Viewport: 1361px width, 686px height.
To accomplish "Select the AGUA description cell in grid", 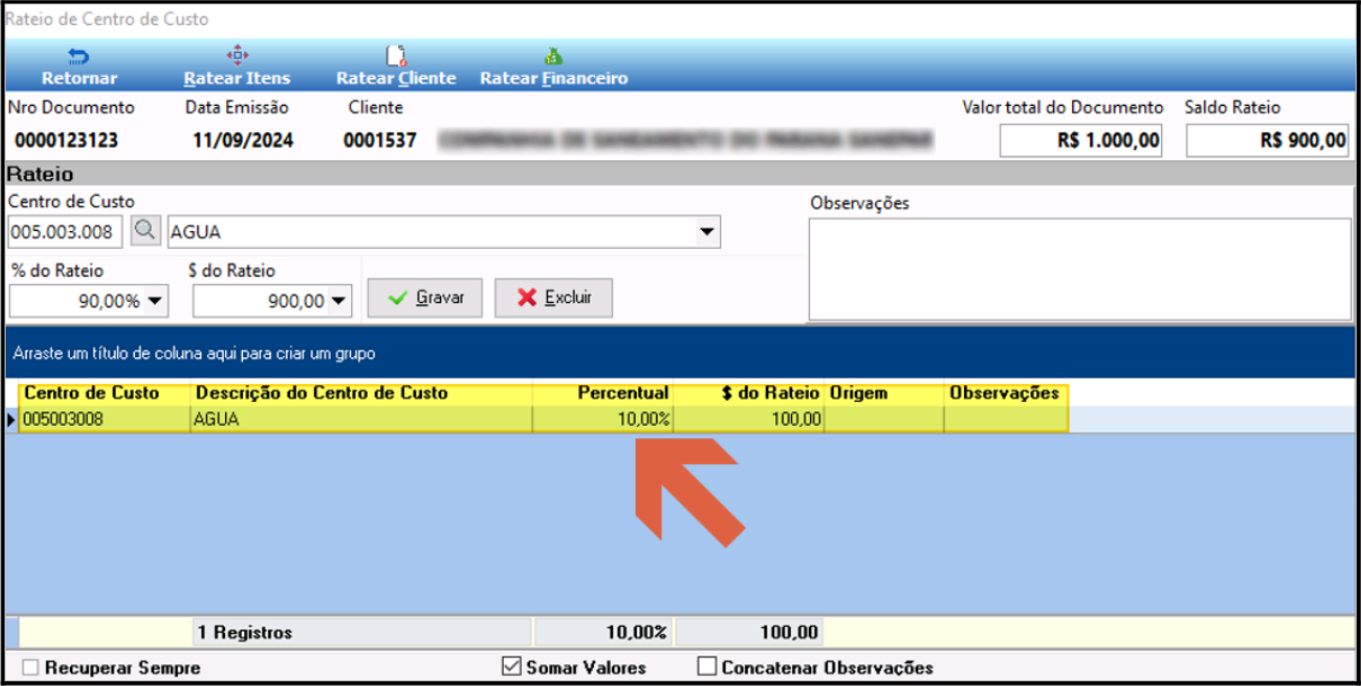I will (x=361, y=420).
